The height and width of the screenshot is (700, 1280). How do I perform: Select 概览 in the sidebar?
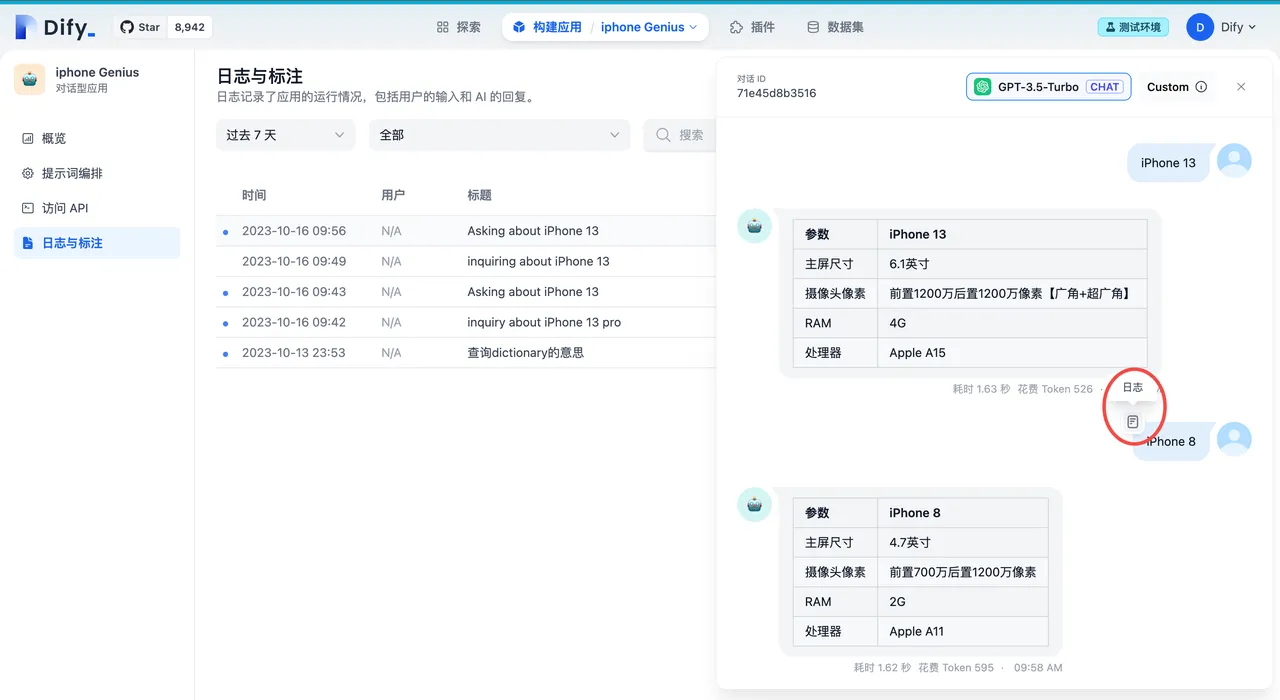(53, 138)
